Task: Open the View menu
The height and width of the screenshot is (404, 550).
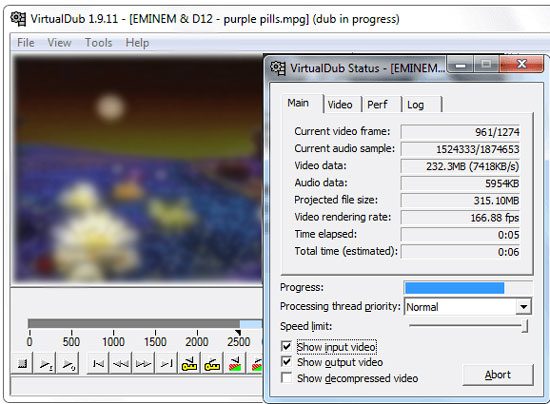Action: pyautogui.click(x=59, y=43)
